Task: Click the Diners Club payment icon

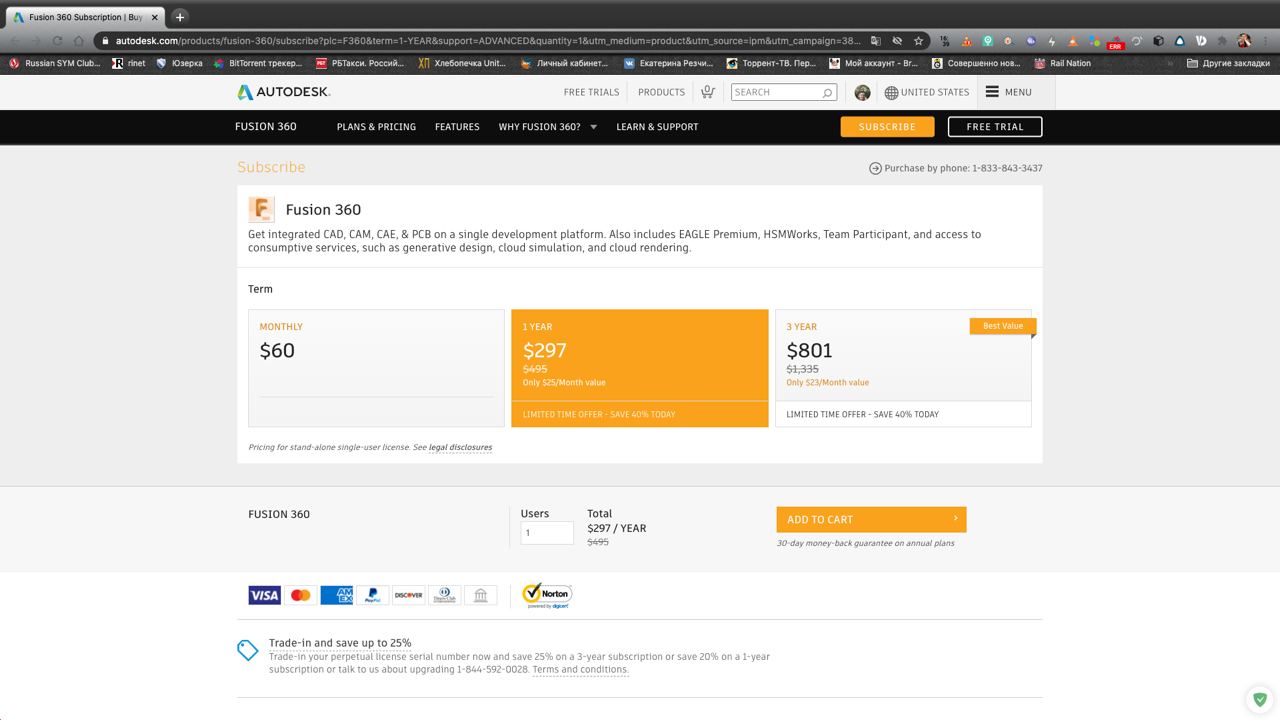Action: point(444,595)
